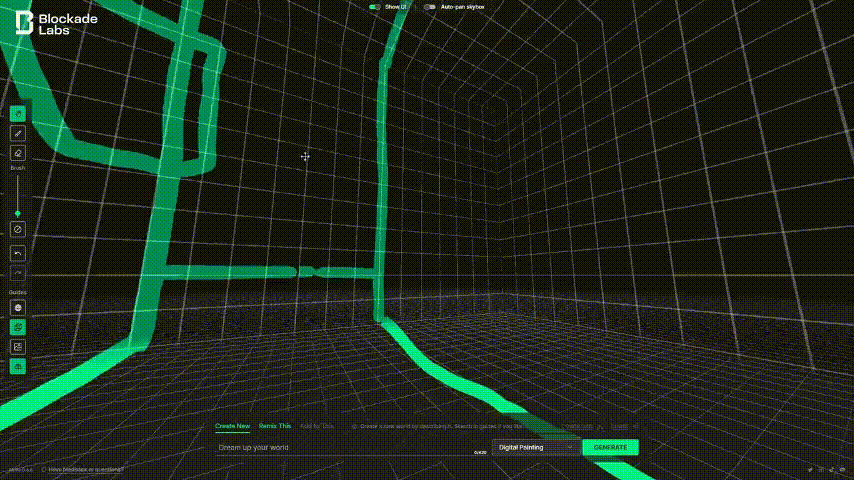Toggle the cube grid guide icon

click(x=18, y=327)
